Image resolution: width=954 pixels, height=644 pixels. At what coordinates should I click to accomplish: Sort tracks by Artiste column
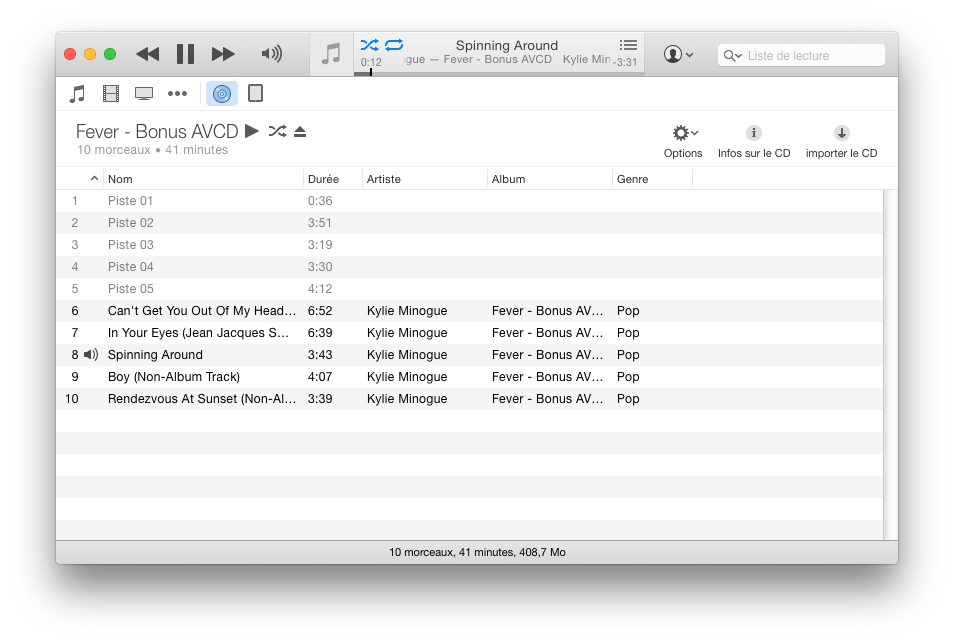click(x=425, y=179)
